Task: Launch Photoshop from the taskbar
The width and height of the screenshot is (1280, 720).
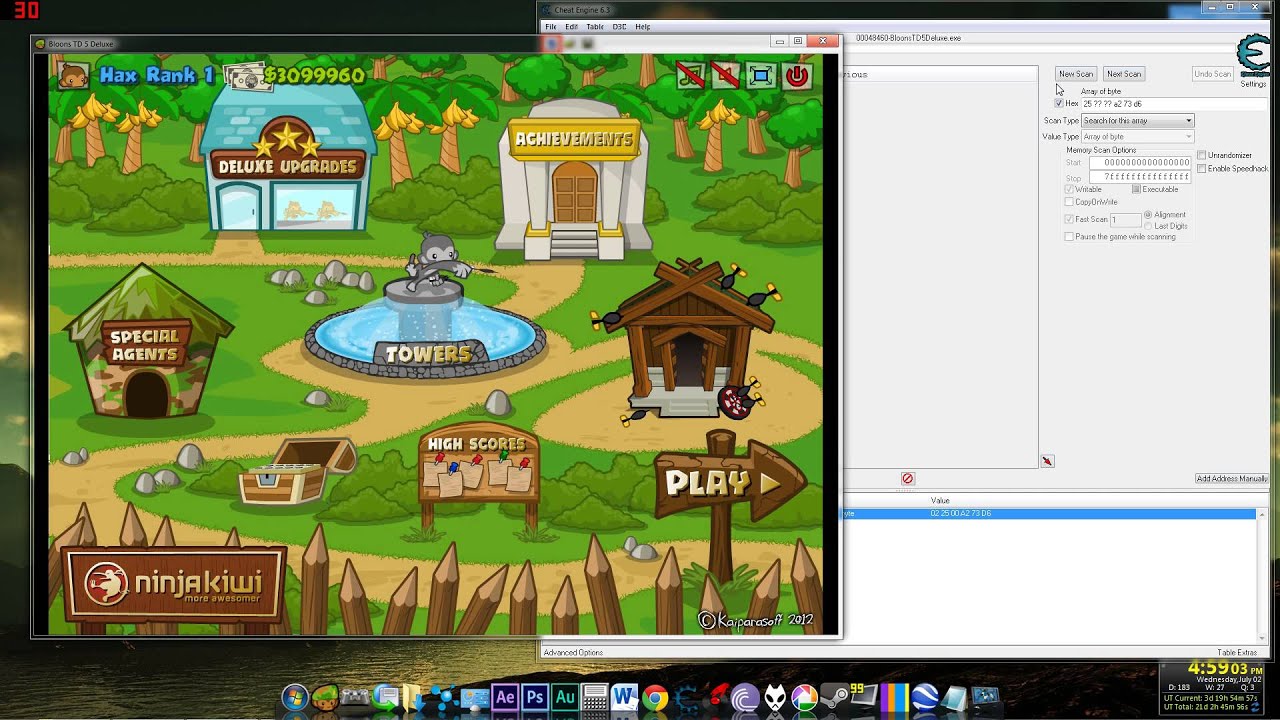Action: point(536,697)
